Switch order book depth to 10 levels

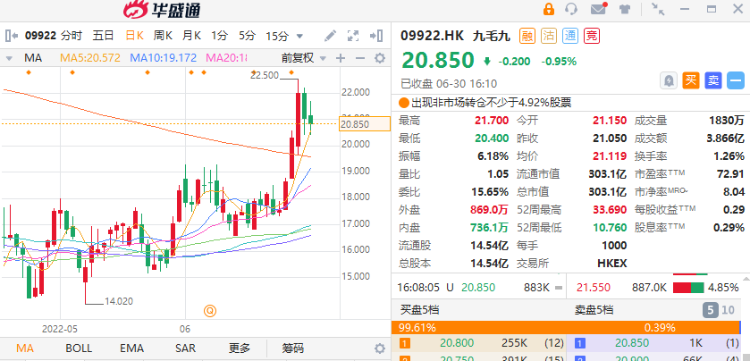(728, 310)
